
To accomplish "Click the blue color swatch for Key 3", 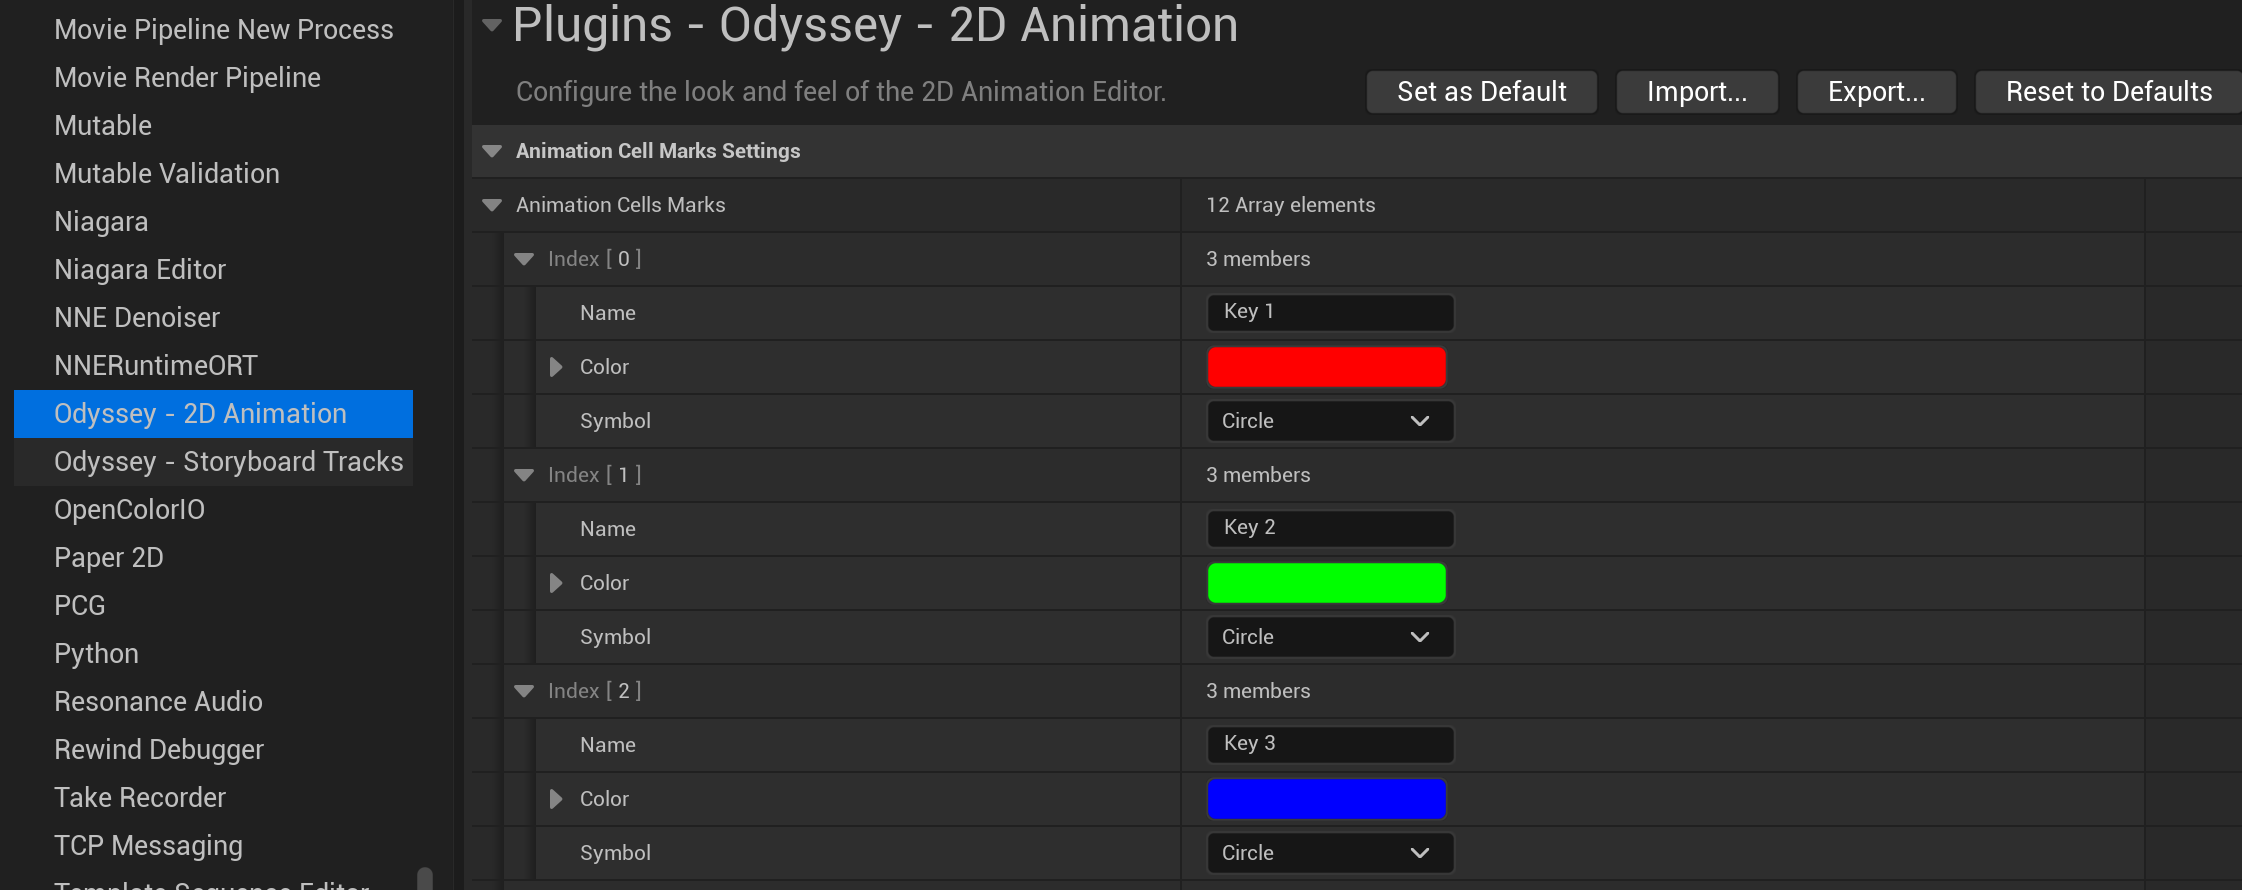I will (x=1327, y=799).
